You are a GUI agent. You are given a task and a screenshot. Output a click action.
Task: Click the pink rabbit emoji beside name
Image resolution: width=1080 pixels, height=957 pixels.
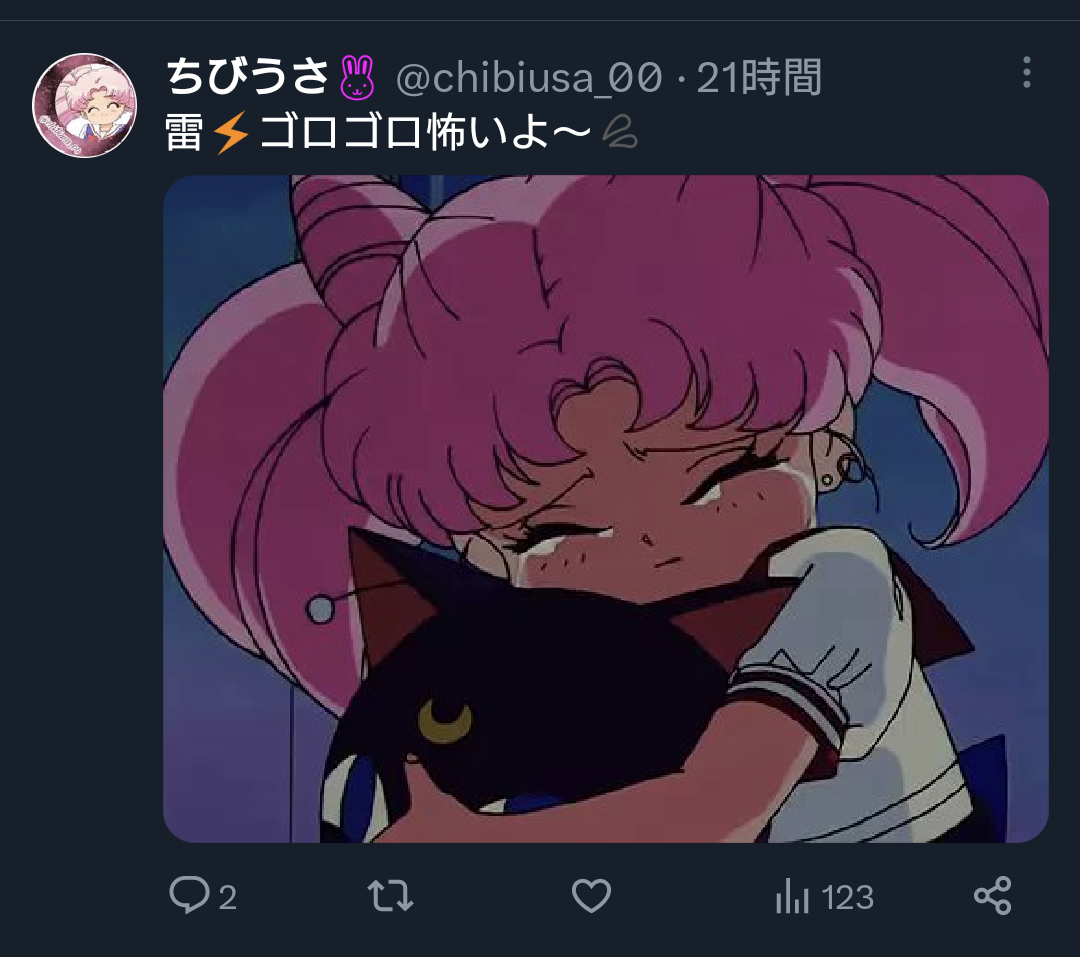[x=357, y=76]
